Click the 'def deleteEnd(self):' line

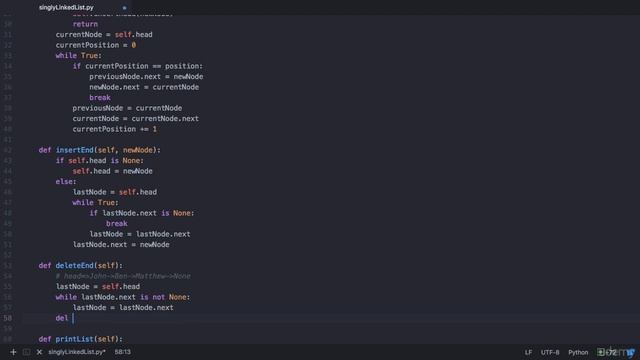click(x=80, y=266)
